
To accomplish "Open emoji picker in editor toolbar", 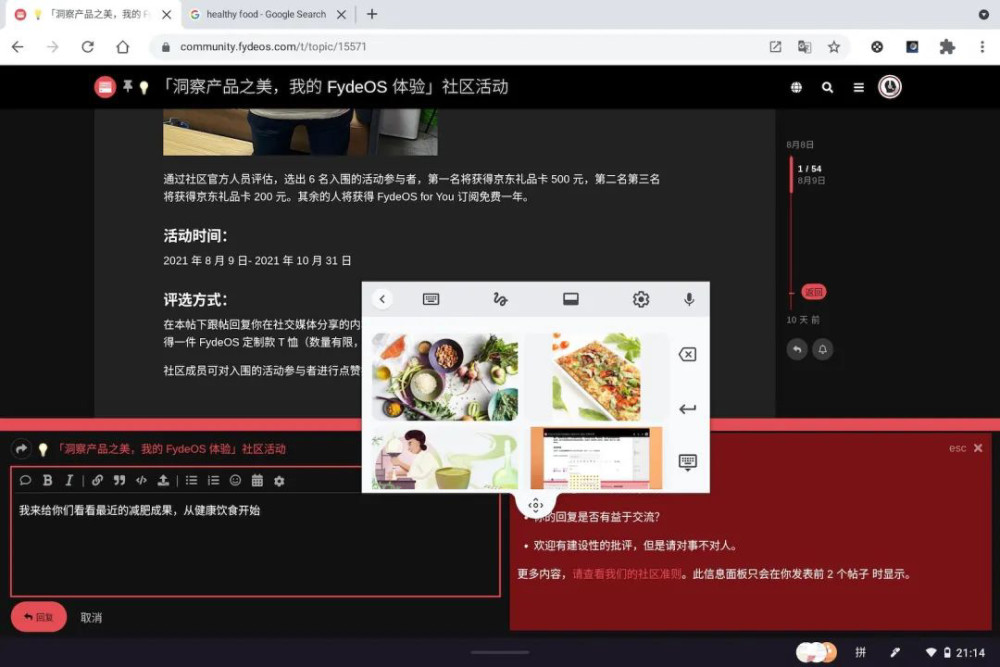I will click(235, 480).
